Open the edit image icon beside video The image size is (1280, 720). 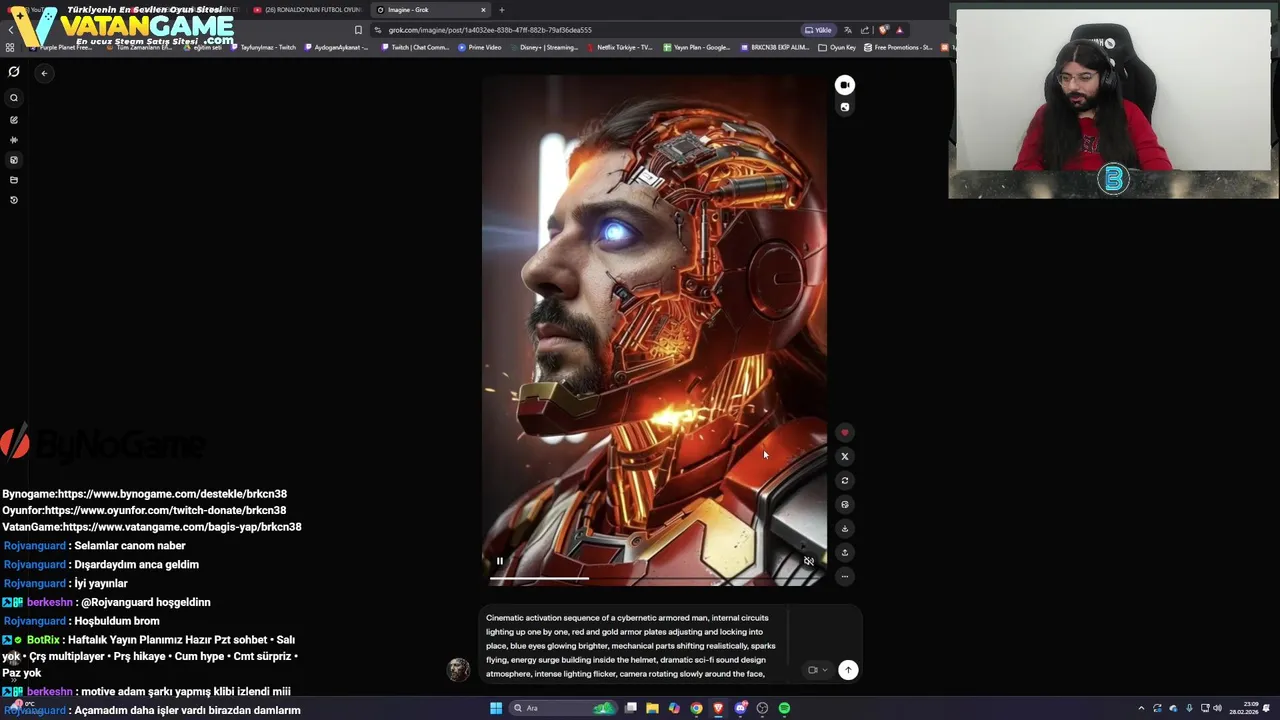[x=845, y=505]
